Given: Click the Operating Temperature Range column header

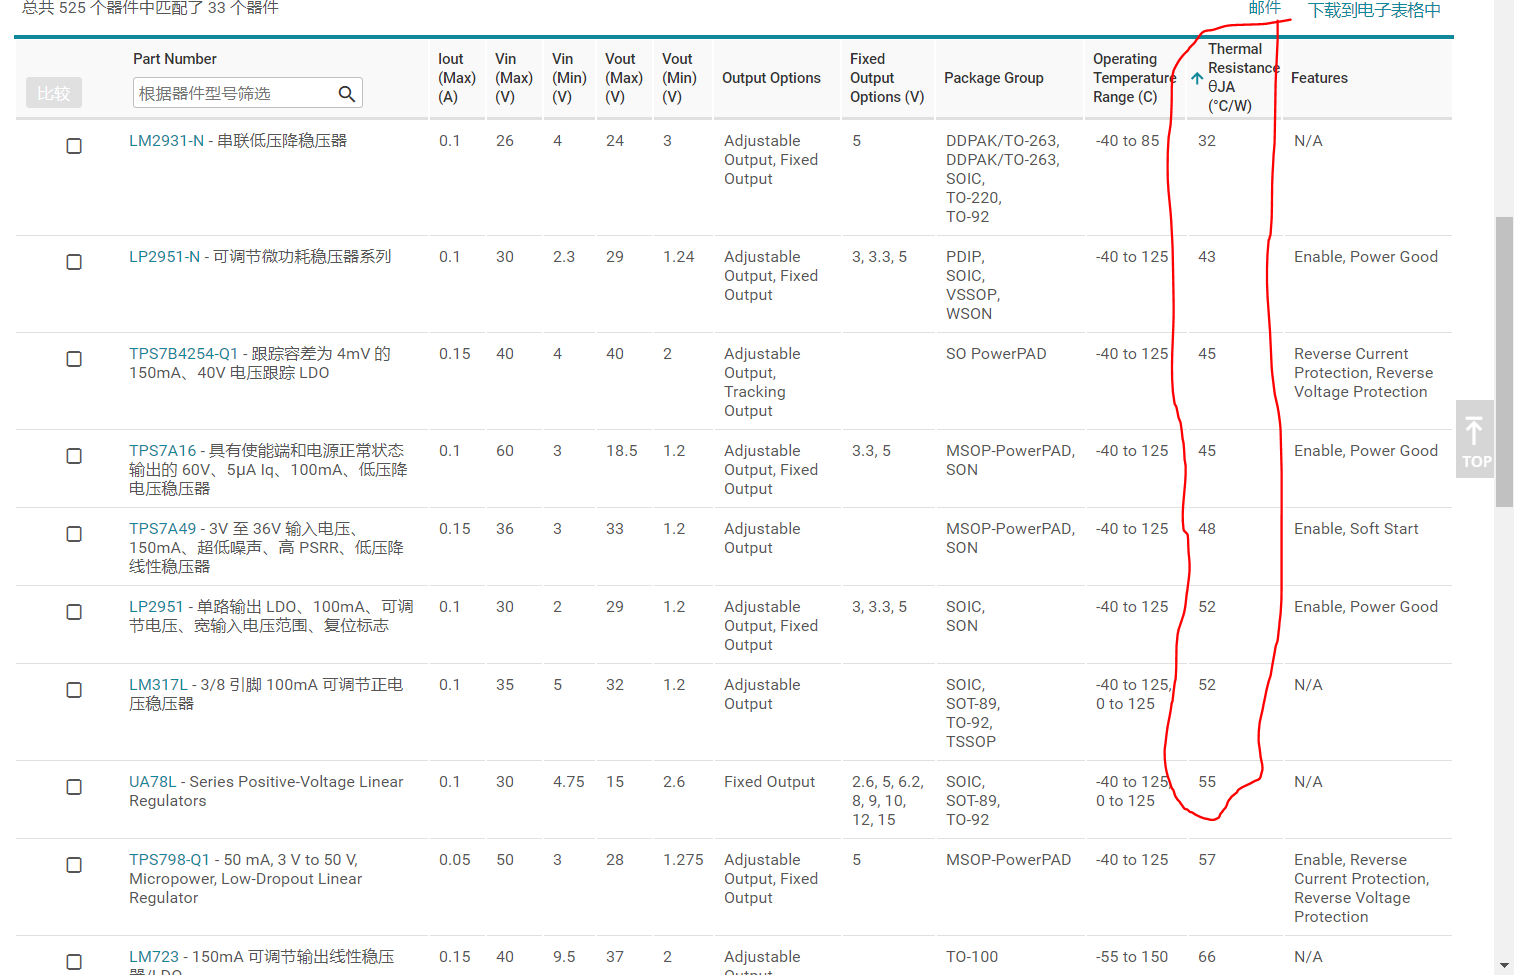Looking at the screenshot, I should click(x=1134, y=78).
